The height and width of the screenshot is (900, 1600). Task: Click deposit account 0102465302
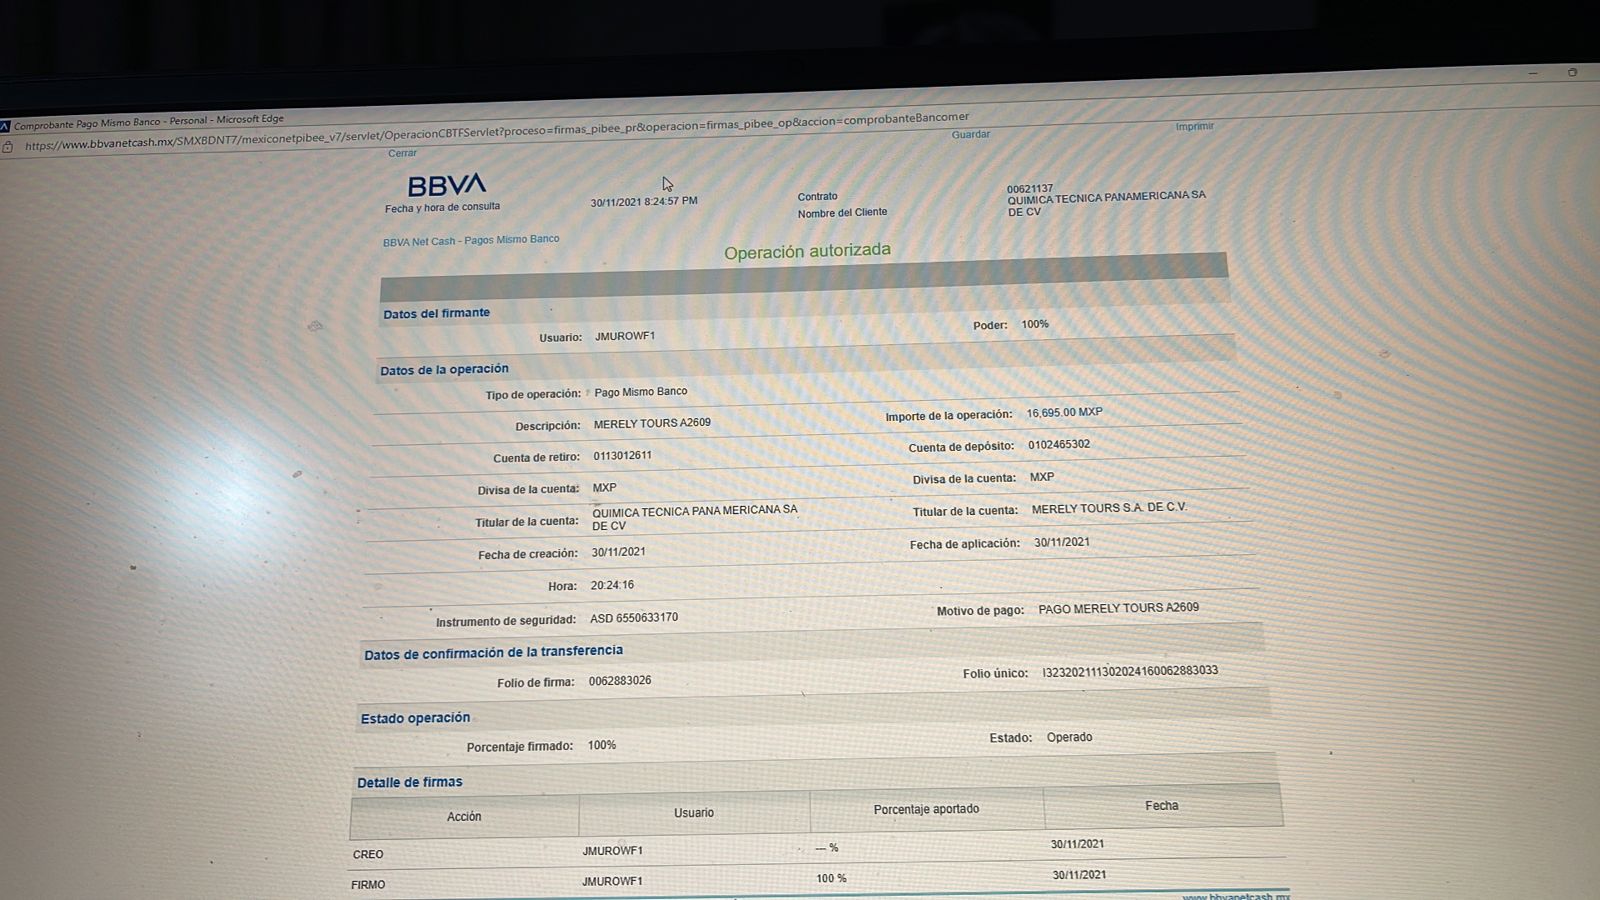[1059, 444]
